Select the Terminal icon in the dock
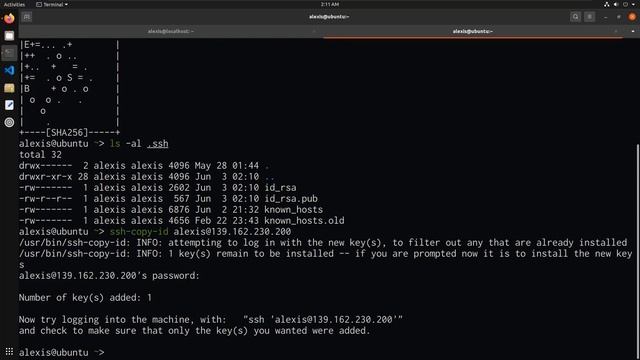 tap(9, 53)
